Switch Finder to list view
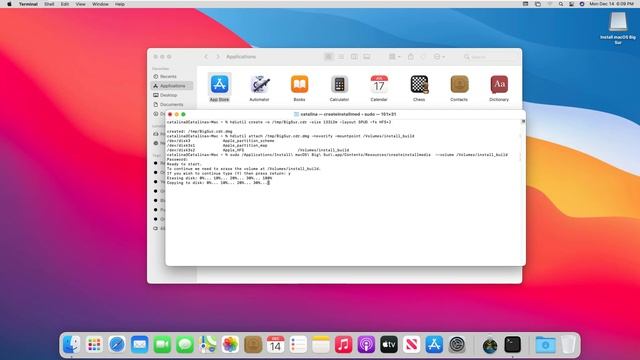 pyautogui.click(x=341, y=57)
